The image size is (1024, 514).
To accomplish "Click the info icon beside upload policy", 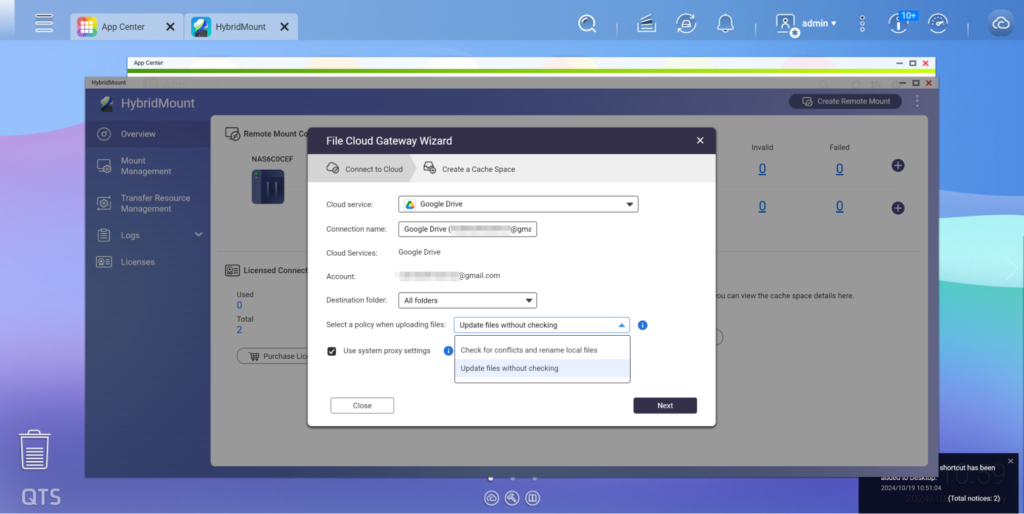I will pyautogui.click(x=642, y=325).
